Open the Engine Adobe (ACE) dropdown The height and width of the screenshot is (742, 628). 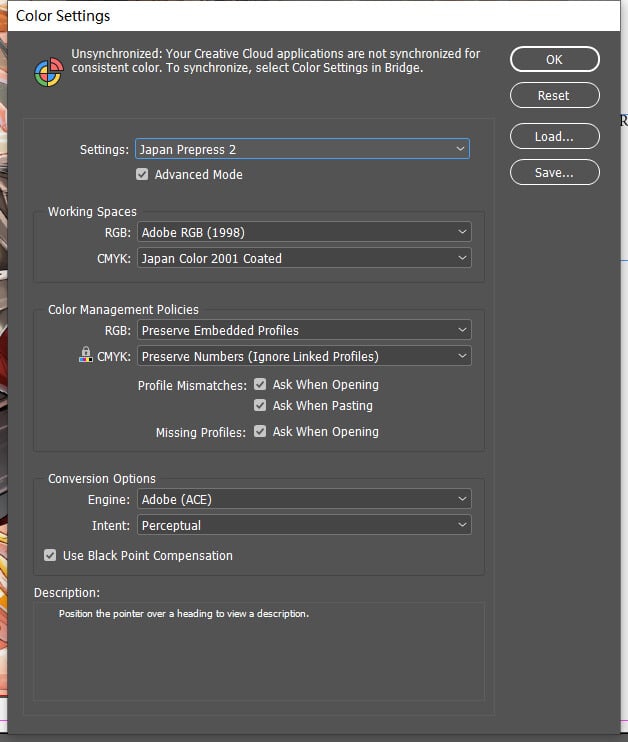[x=304, y=499]
